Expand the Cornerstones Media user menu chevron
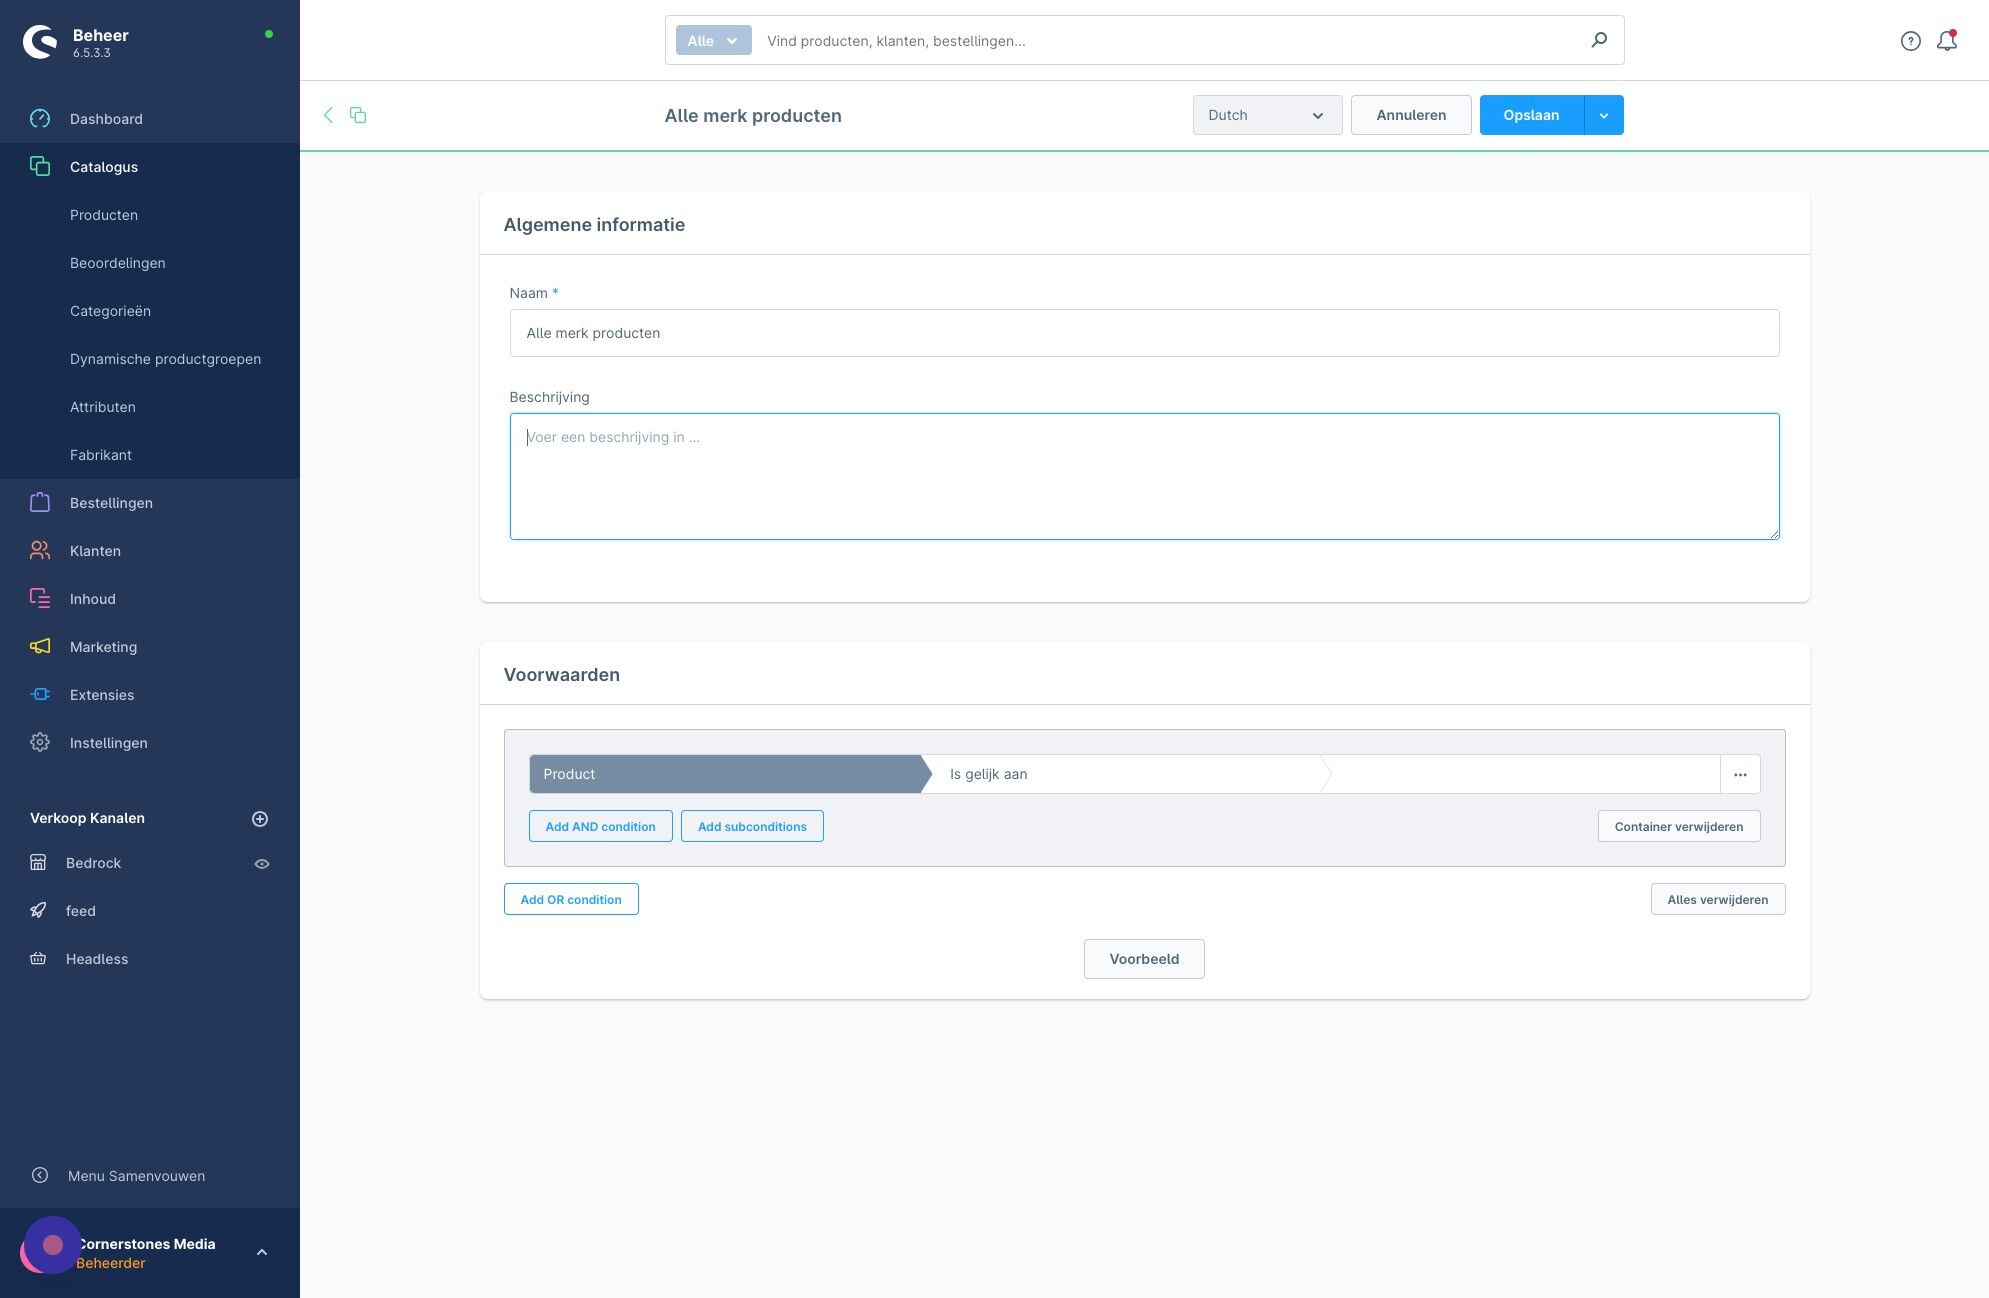 pyautogui.click(x=262, y=1252)
